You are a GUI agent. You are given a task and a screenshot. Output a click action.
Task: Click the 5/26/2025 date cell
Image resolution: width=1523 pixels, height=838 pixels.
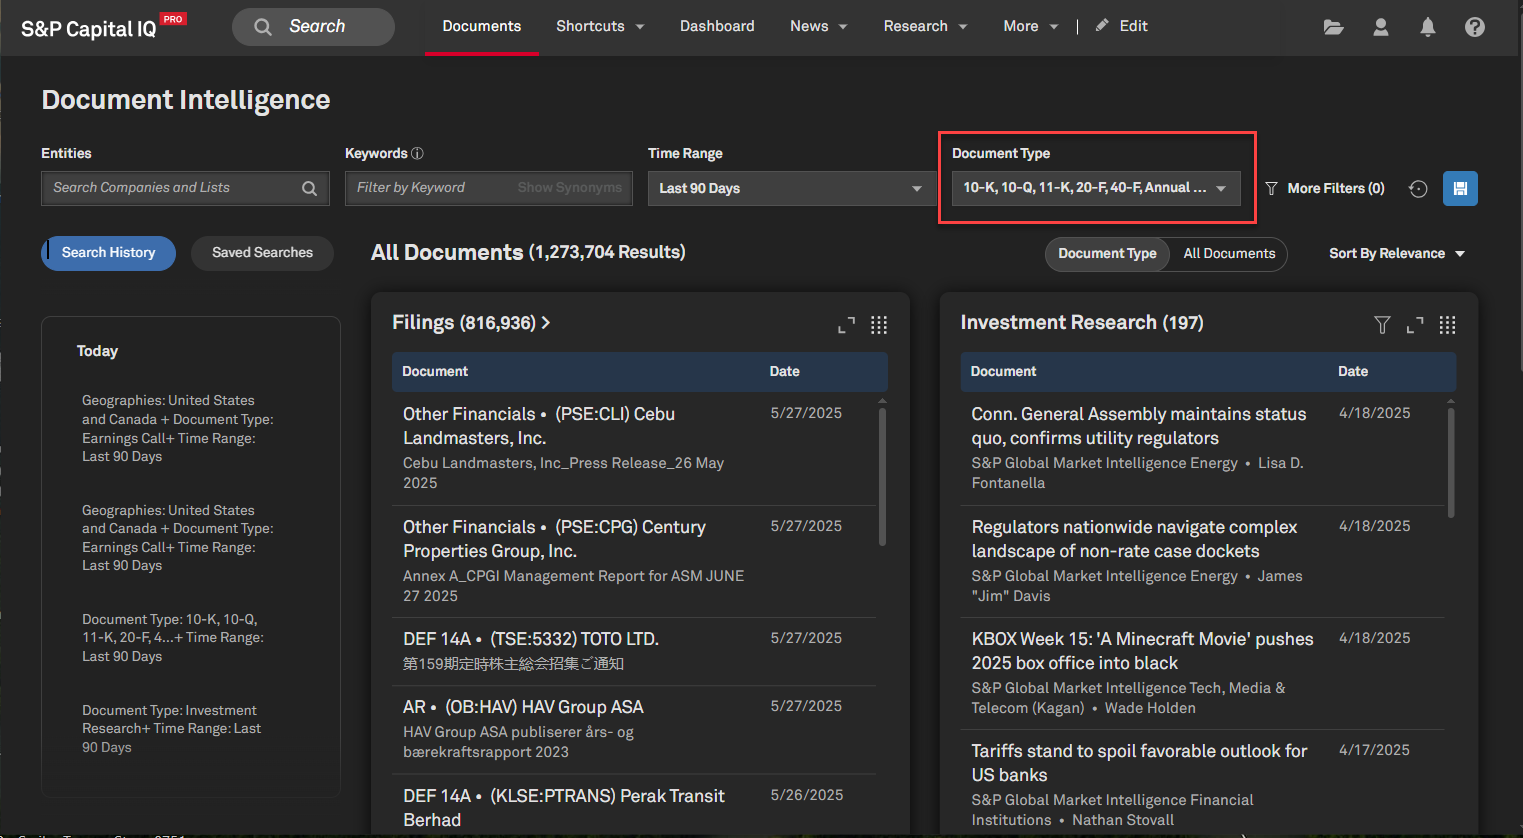point(806,795)
